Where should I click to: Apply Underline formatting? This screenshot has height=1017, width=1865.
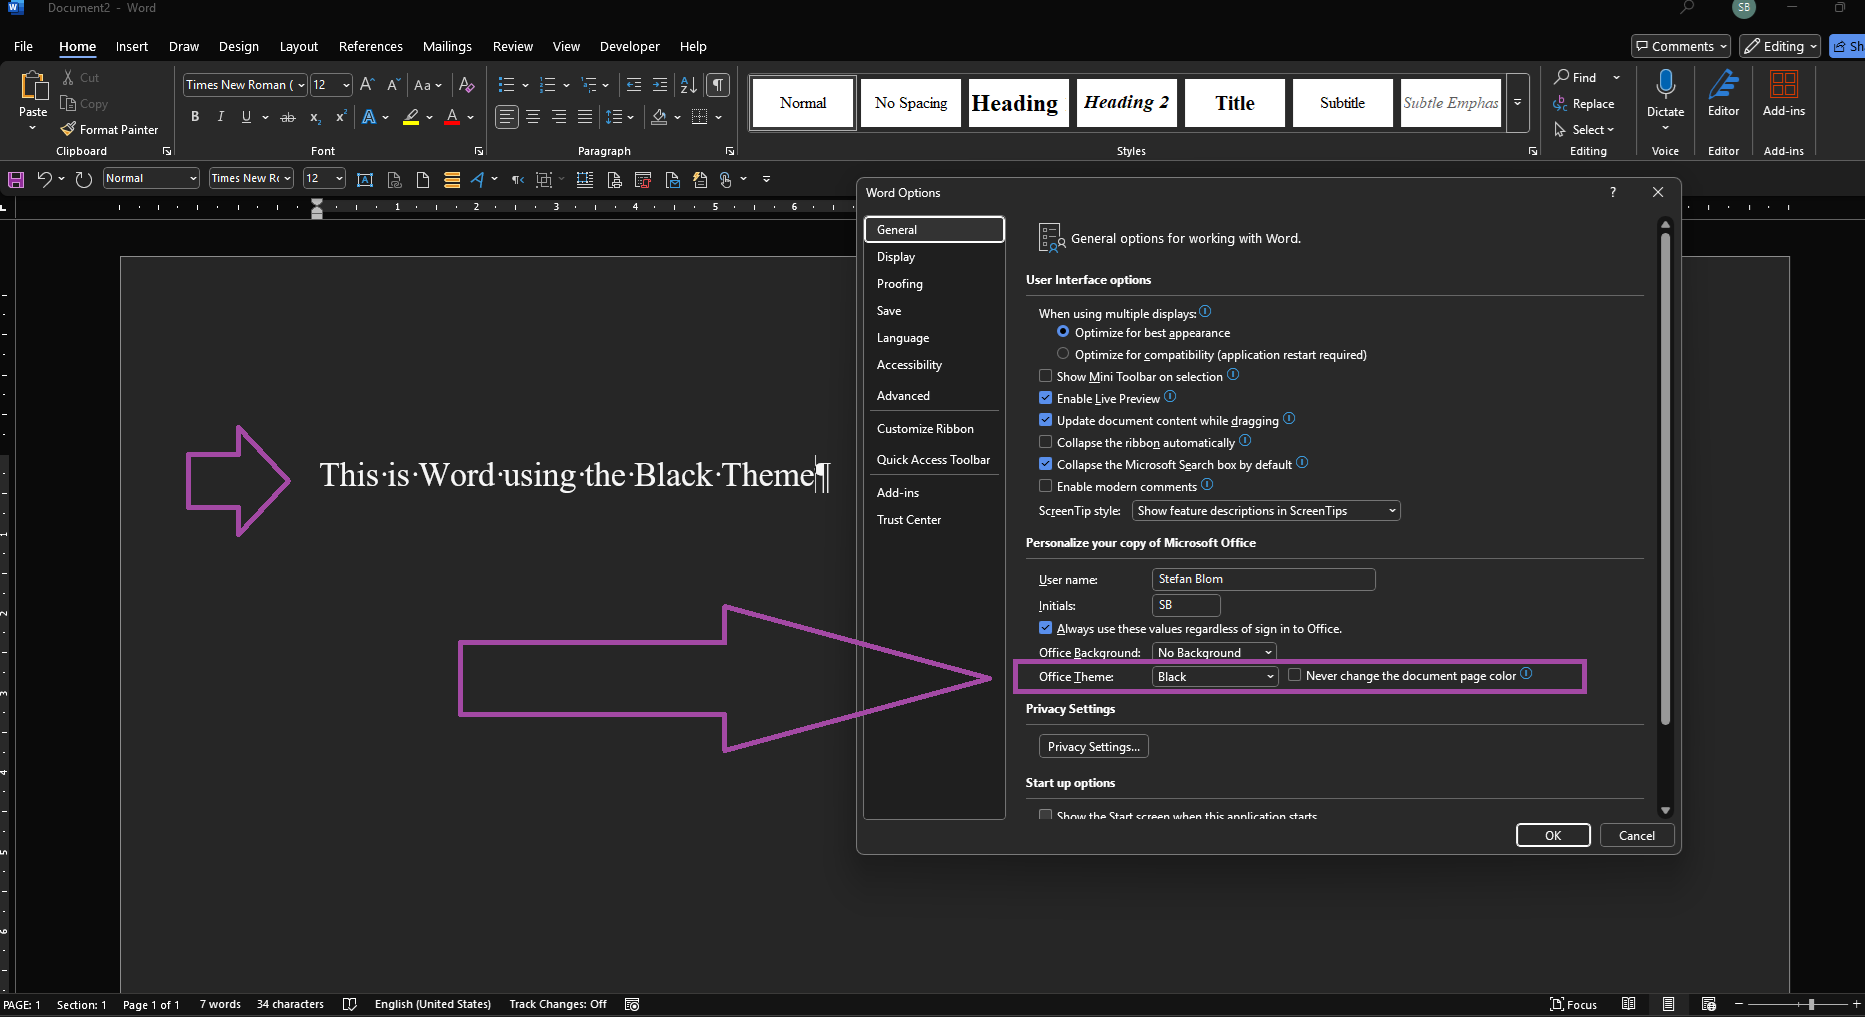click(246, 117)
